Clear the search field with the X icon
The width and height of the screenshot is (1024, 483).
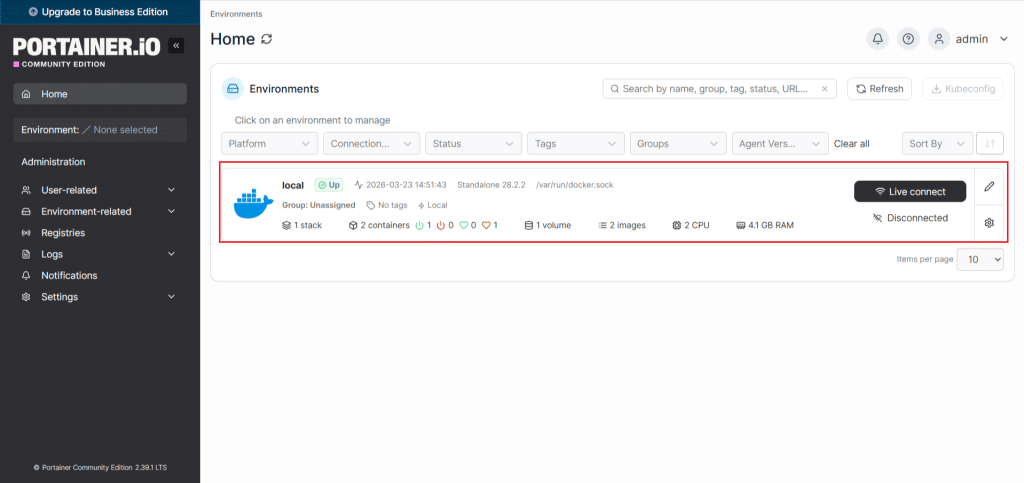click(x=824, y=89)
